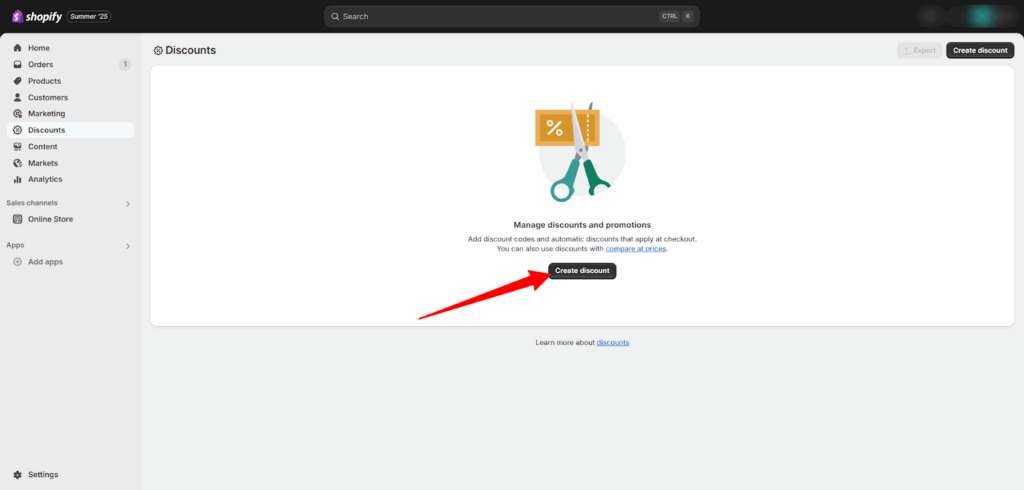This screenshot has width=1024, height=490.
Task: Open Analytics bar chart icon
Action: [x=18, y=180]
